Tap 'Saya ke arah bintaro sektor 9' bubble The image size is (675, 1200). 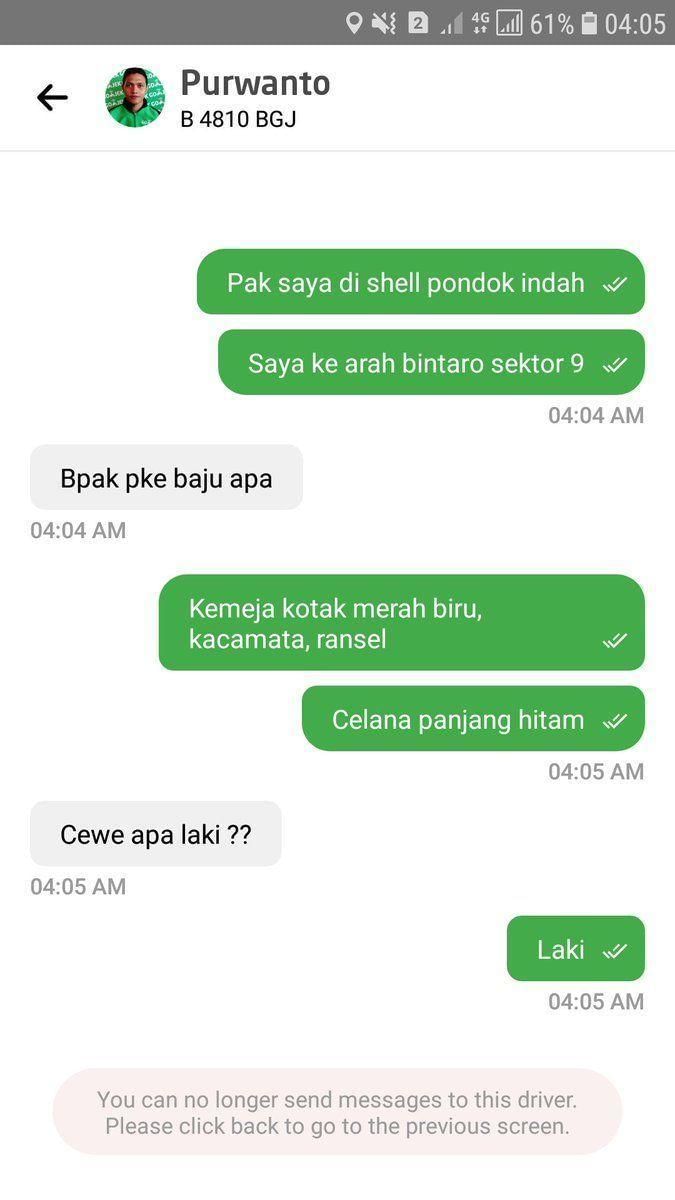(431, 362)
